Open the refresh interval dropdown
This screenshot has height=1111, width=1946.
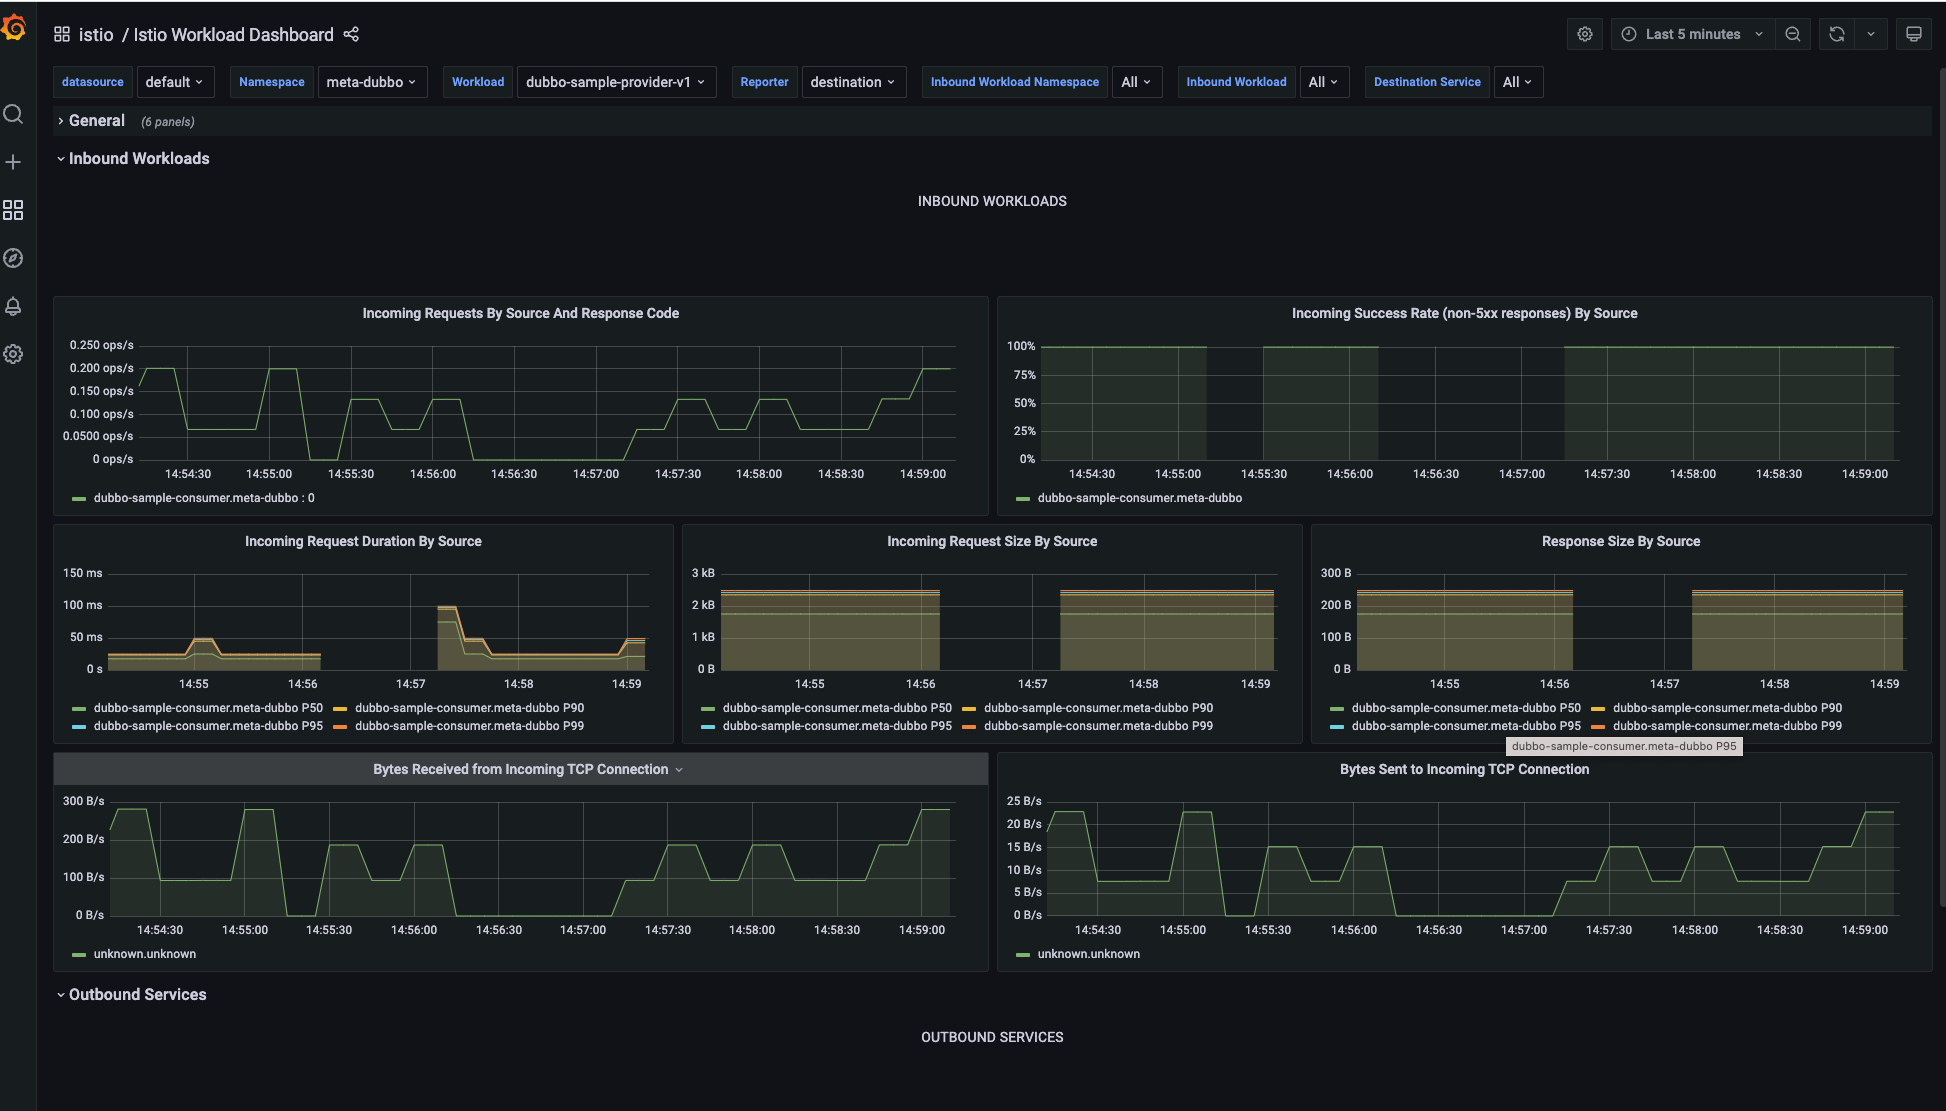[x=1871, y=34]
